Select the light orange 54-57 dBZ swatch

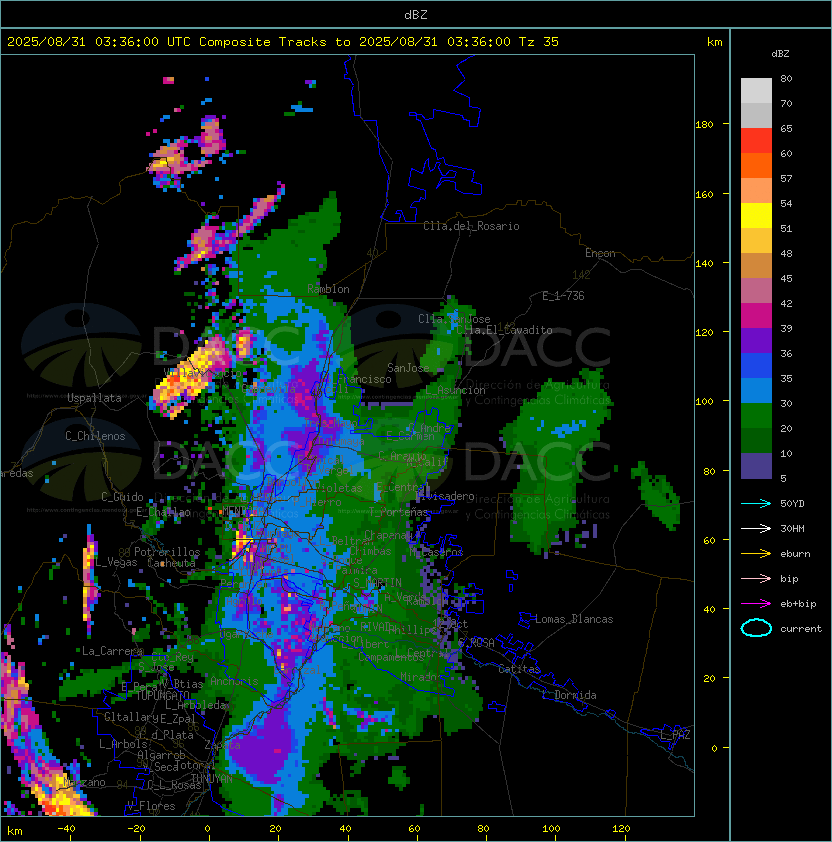[x=756, y=191]
